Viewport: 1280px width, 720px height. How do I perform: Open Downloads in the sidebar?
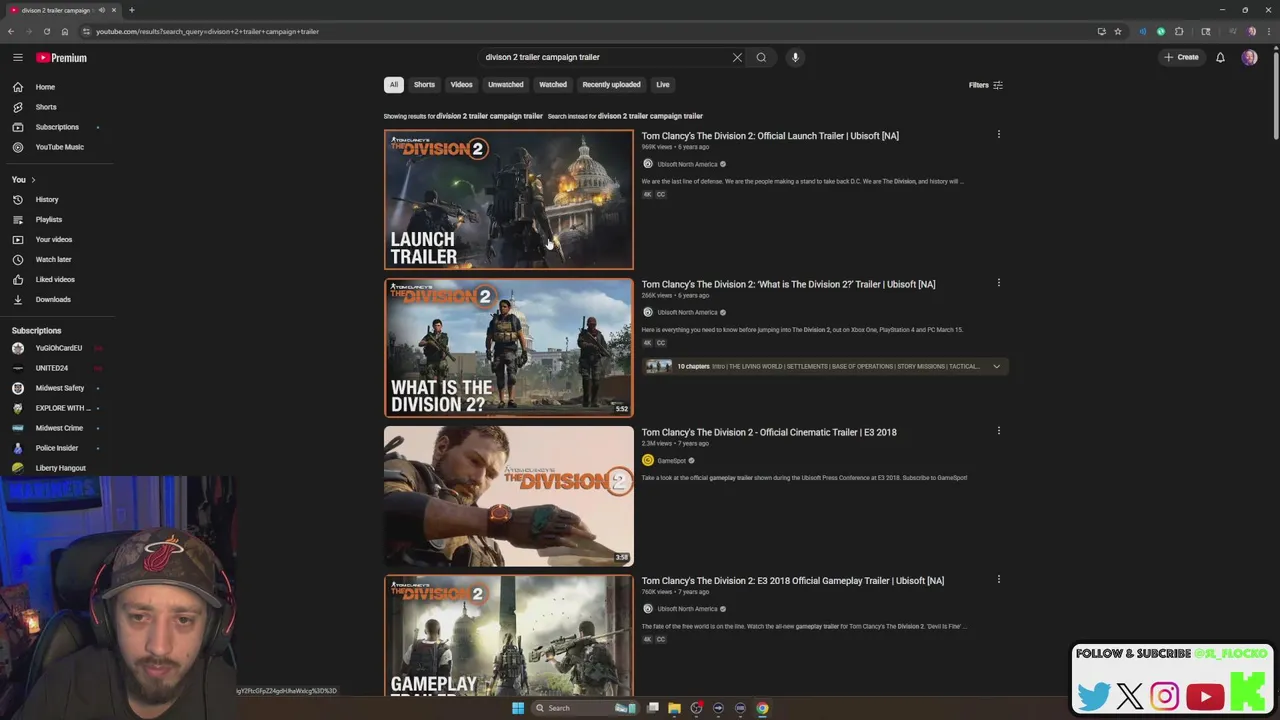click(58, 300)
